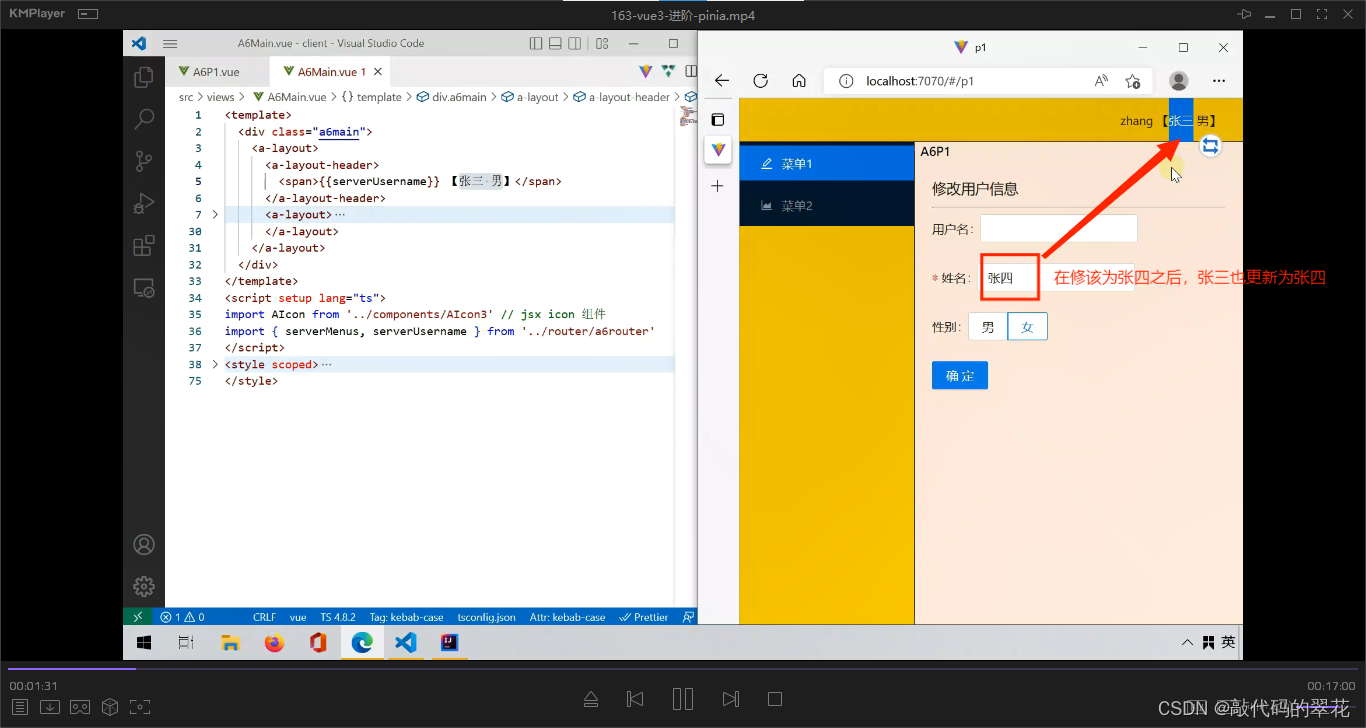Expand folded style scoped block line 38
The height and width of the screenshot is (728, 1366).
point(215,365)
